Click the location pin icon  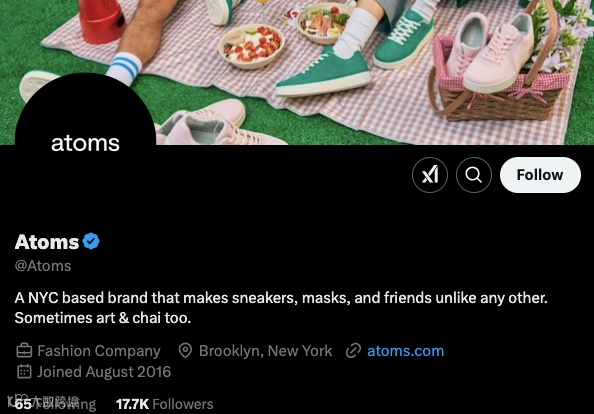[185, 351]
